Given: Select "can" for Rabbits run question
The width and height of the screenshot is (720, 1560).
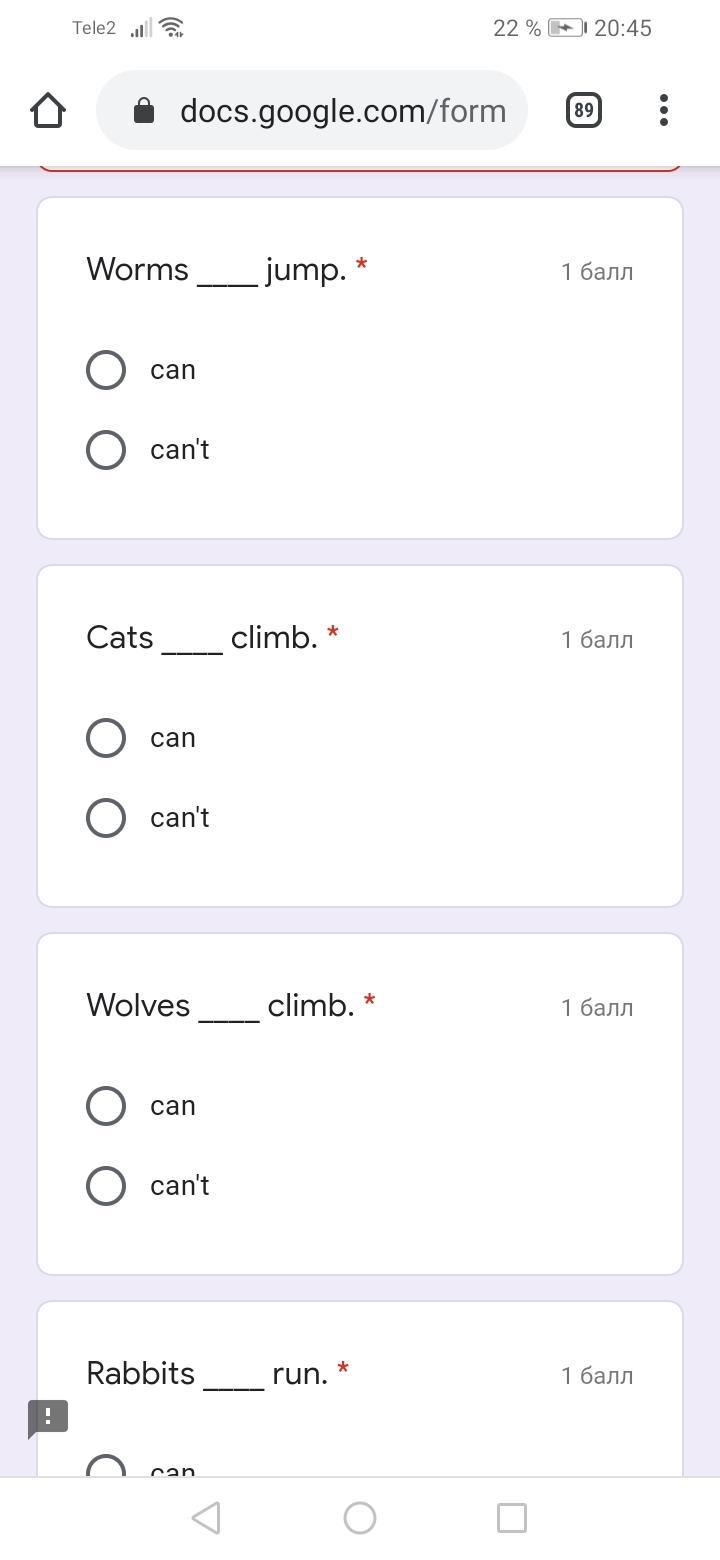Looking at the screenshot, I should [106, 1466].
